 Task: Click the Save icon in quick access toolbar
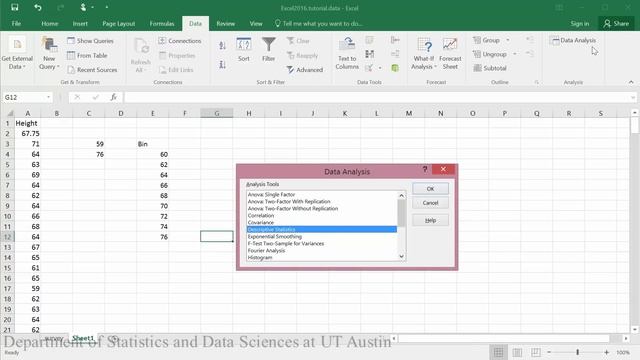(15, 7)
